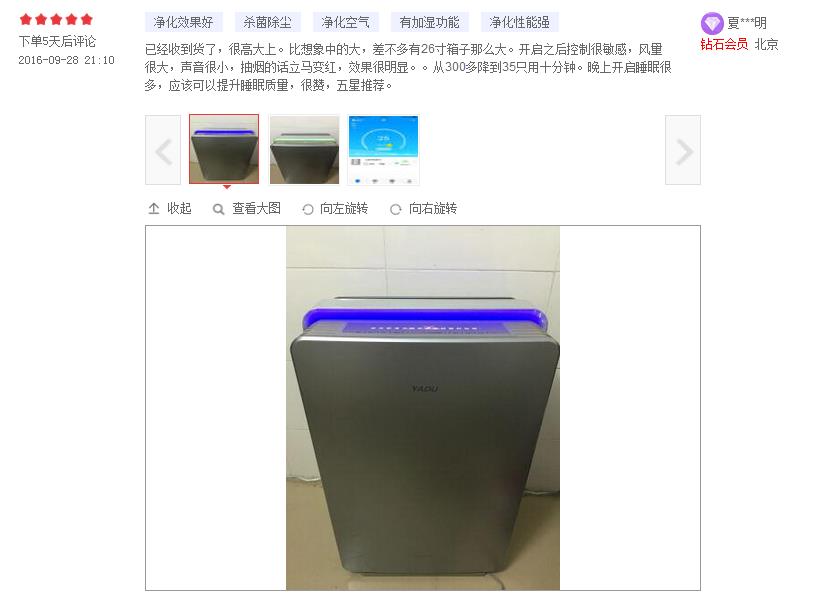Open the first thumbnail with purple light
Viewport: 813px width, 597px height.
tap(224, 149)
